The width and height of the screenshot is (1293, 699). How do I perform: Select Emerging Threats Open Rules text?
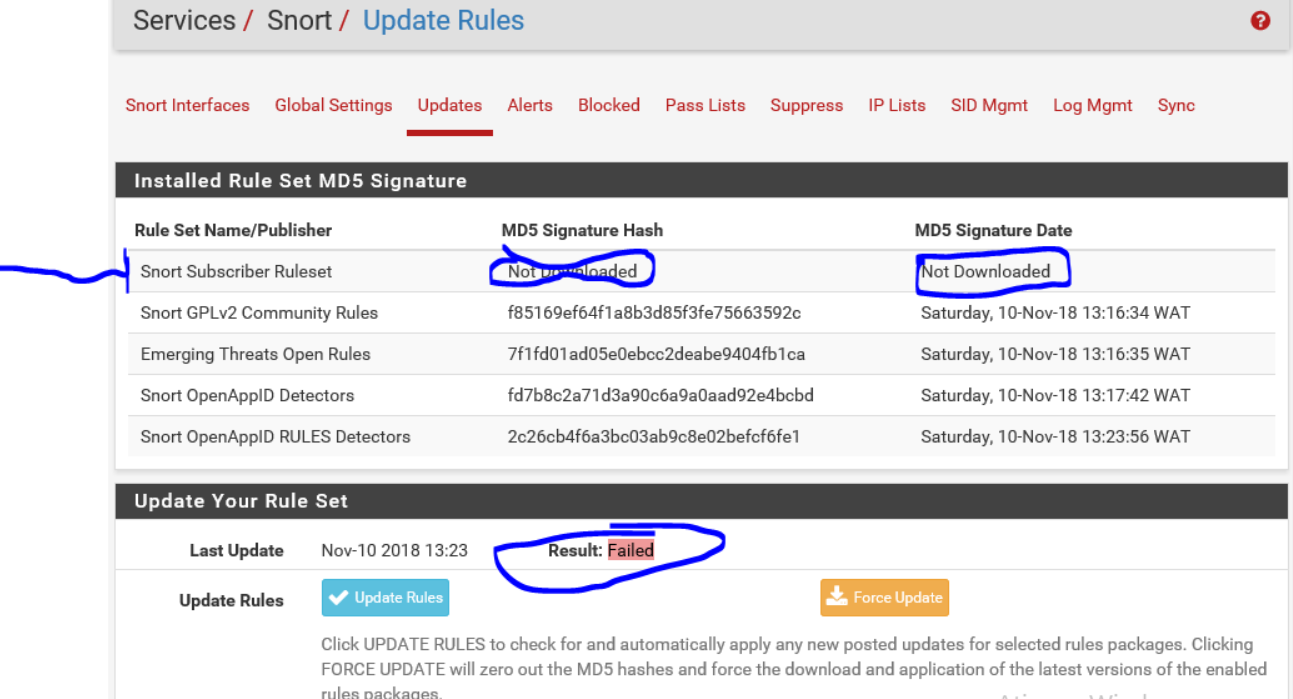(255, 354)
